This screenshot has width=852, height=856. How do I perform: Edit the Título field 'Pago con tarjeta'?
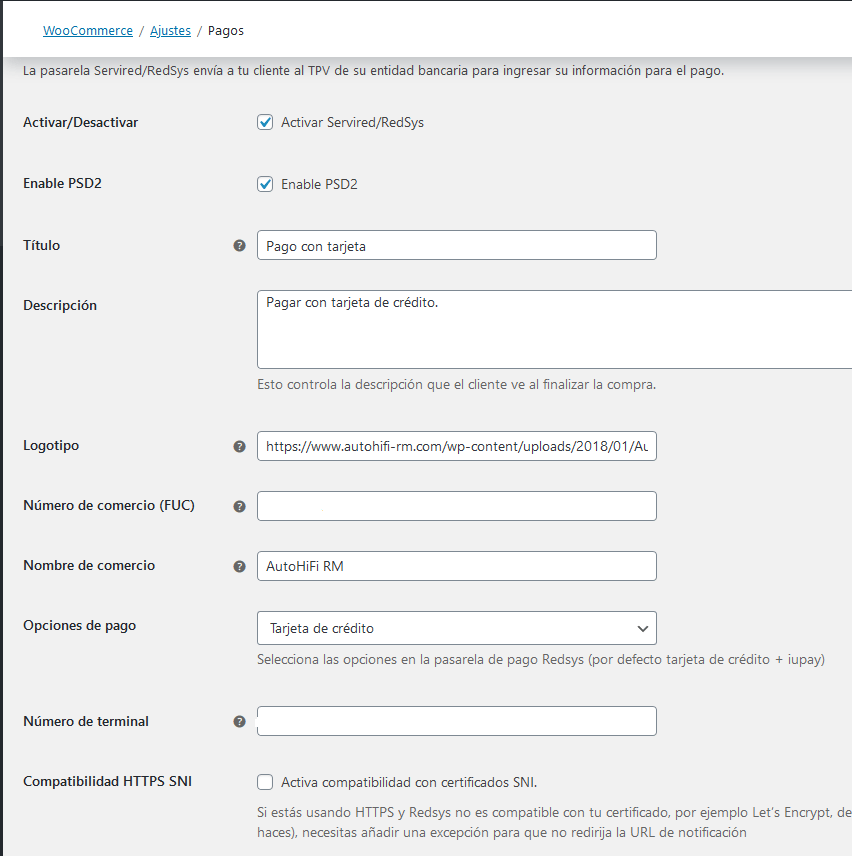pos(457,245)
